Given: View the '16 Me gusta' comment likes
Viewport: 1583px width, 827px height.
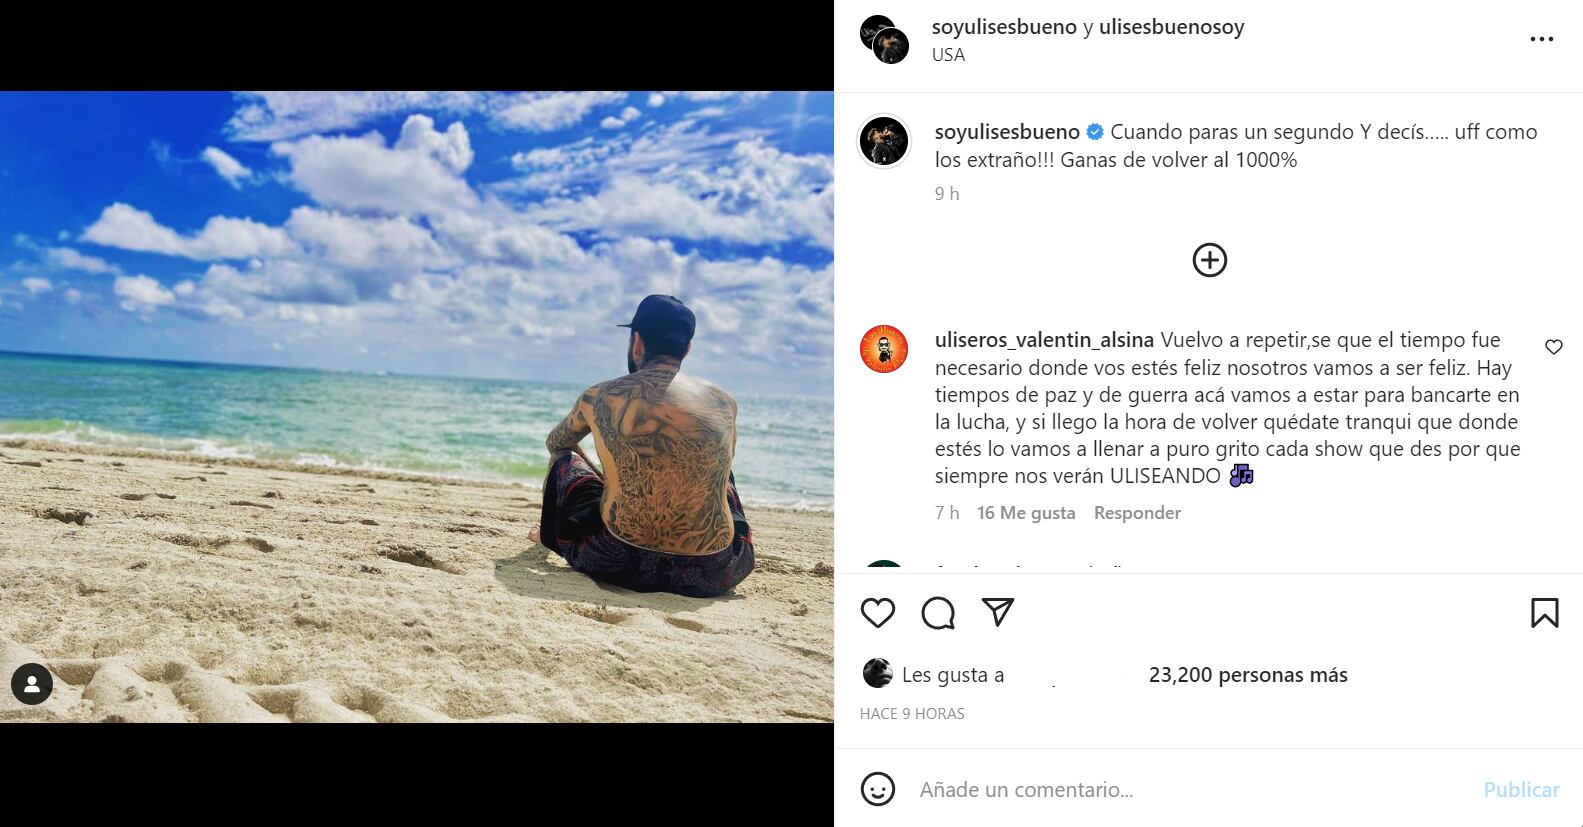Looking at the screenshot, I should tap(1026, 513).
